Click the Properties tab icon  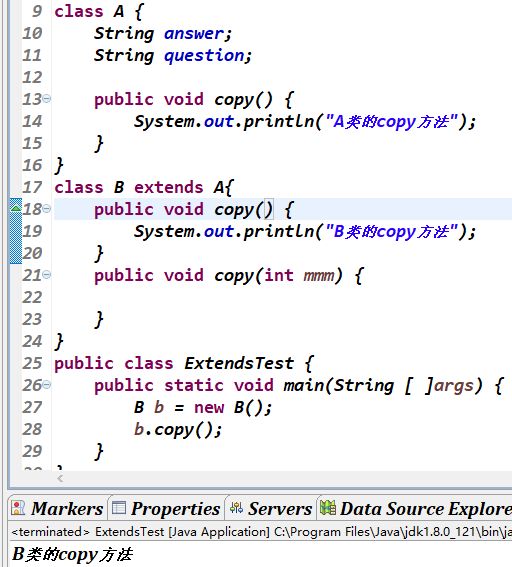(x=119, y=508)
